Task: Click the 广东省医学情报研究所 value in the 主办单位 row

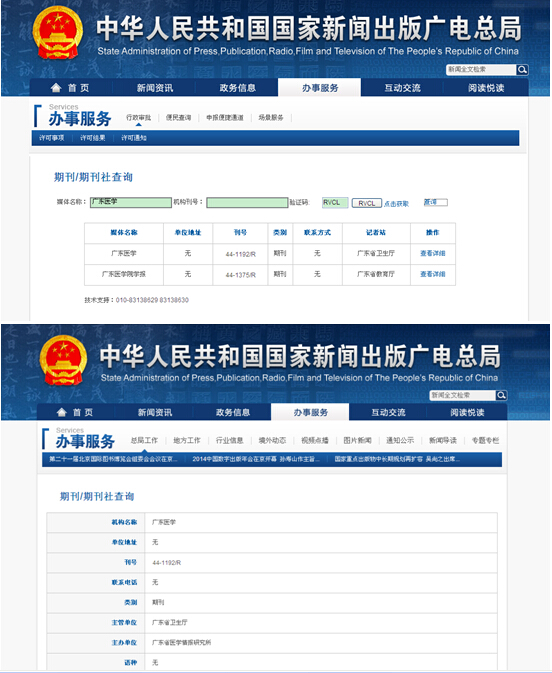Action: [181, 643]
